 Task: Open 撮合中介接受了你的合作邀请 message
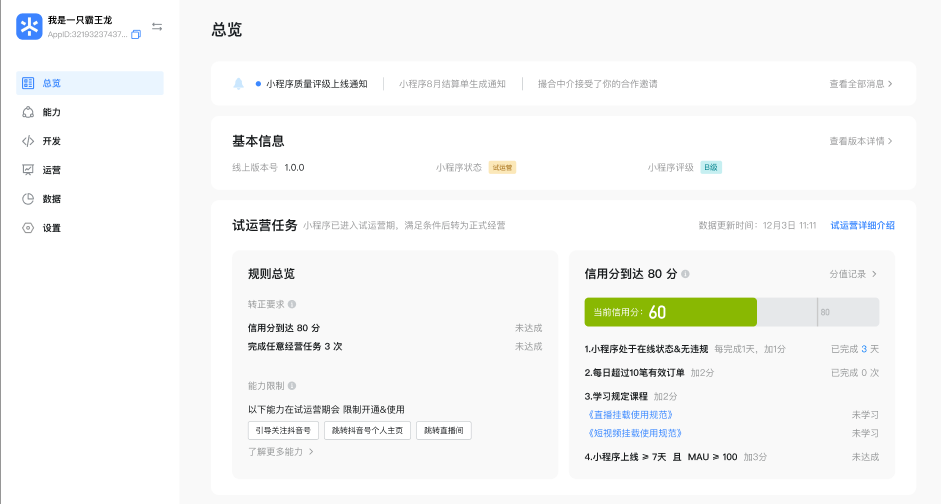tap(598, 84)
